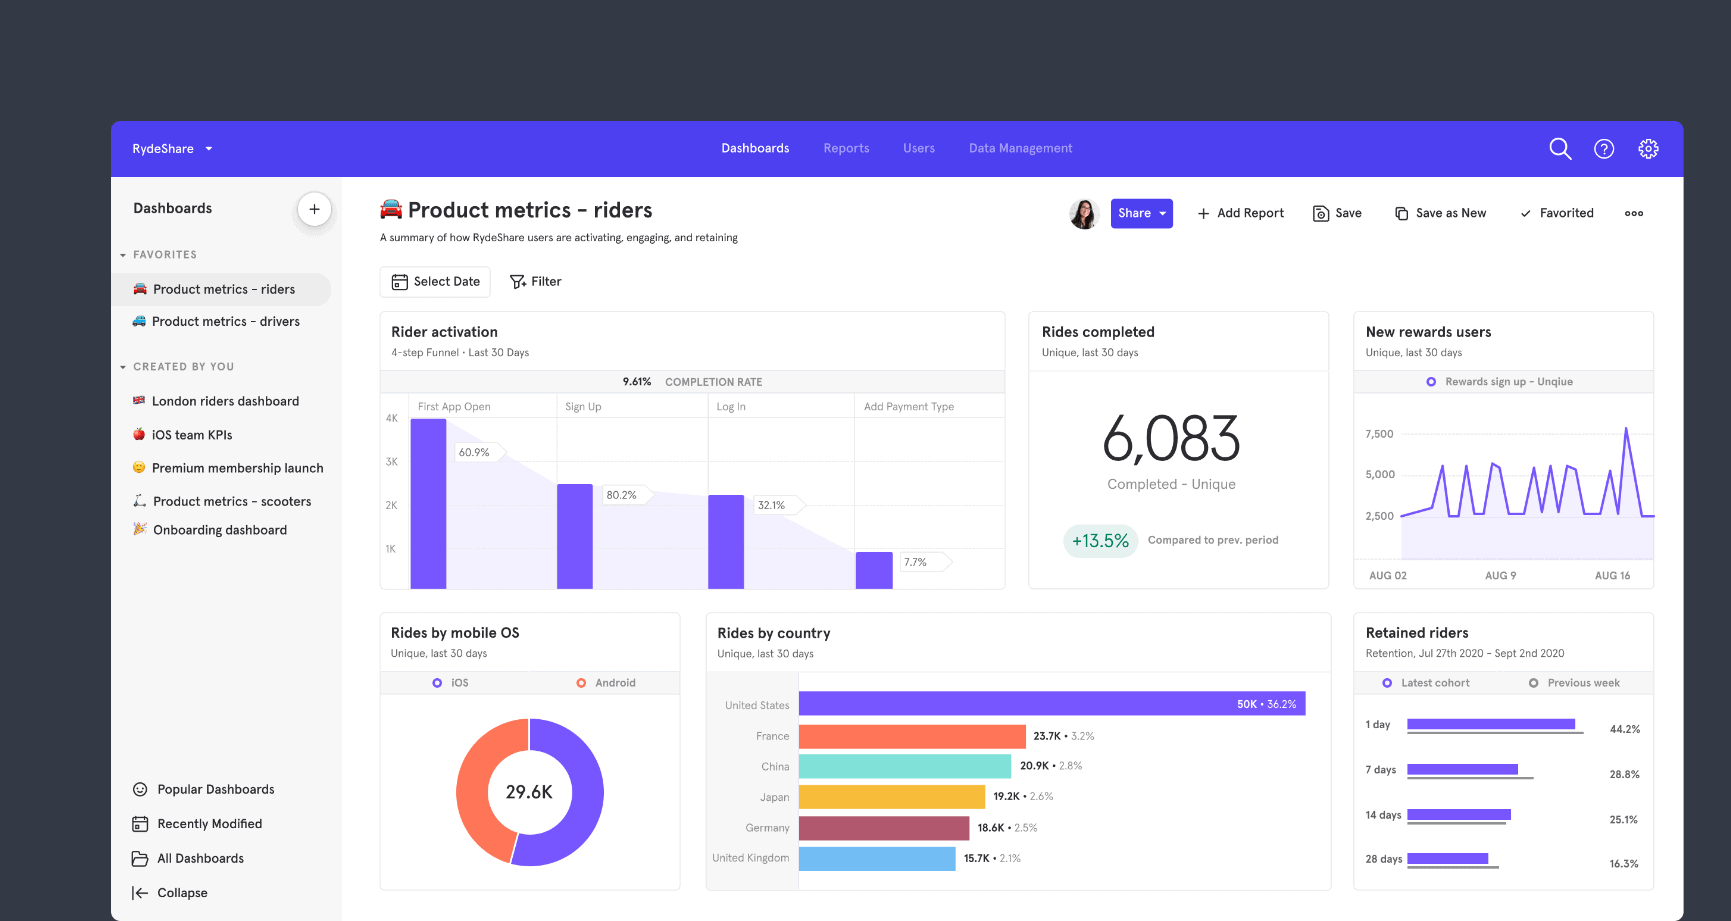Open the Data Management section
This screenshot has height=921, width=1731.
point(1020,148)
